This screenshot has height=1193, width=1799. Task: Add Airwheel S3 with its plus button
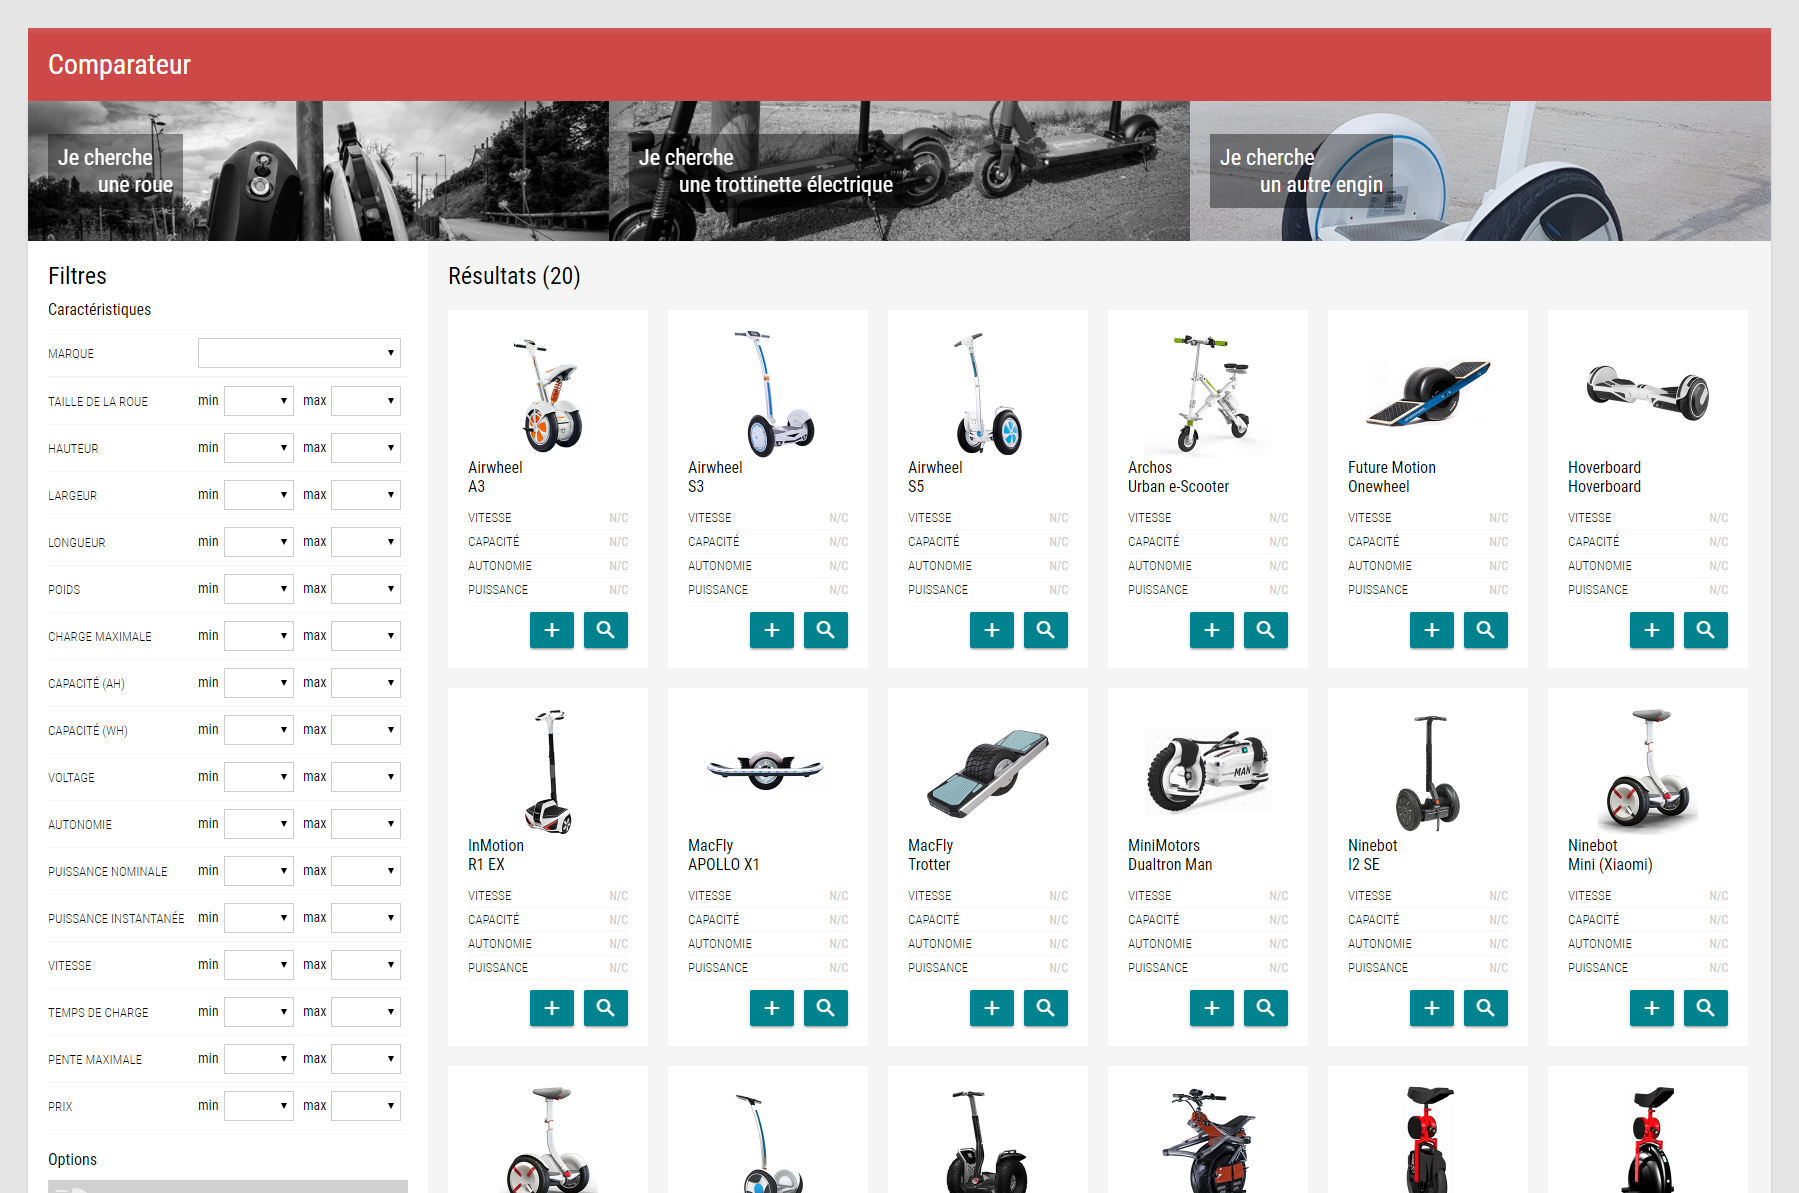(x=772, y=630)
